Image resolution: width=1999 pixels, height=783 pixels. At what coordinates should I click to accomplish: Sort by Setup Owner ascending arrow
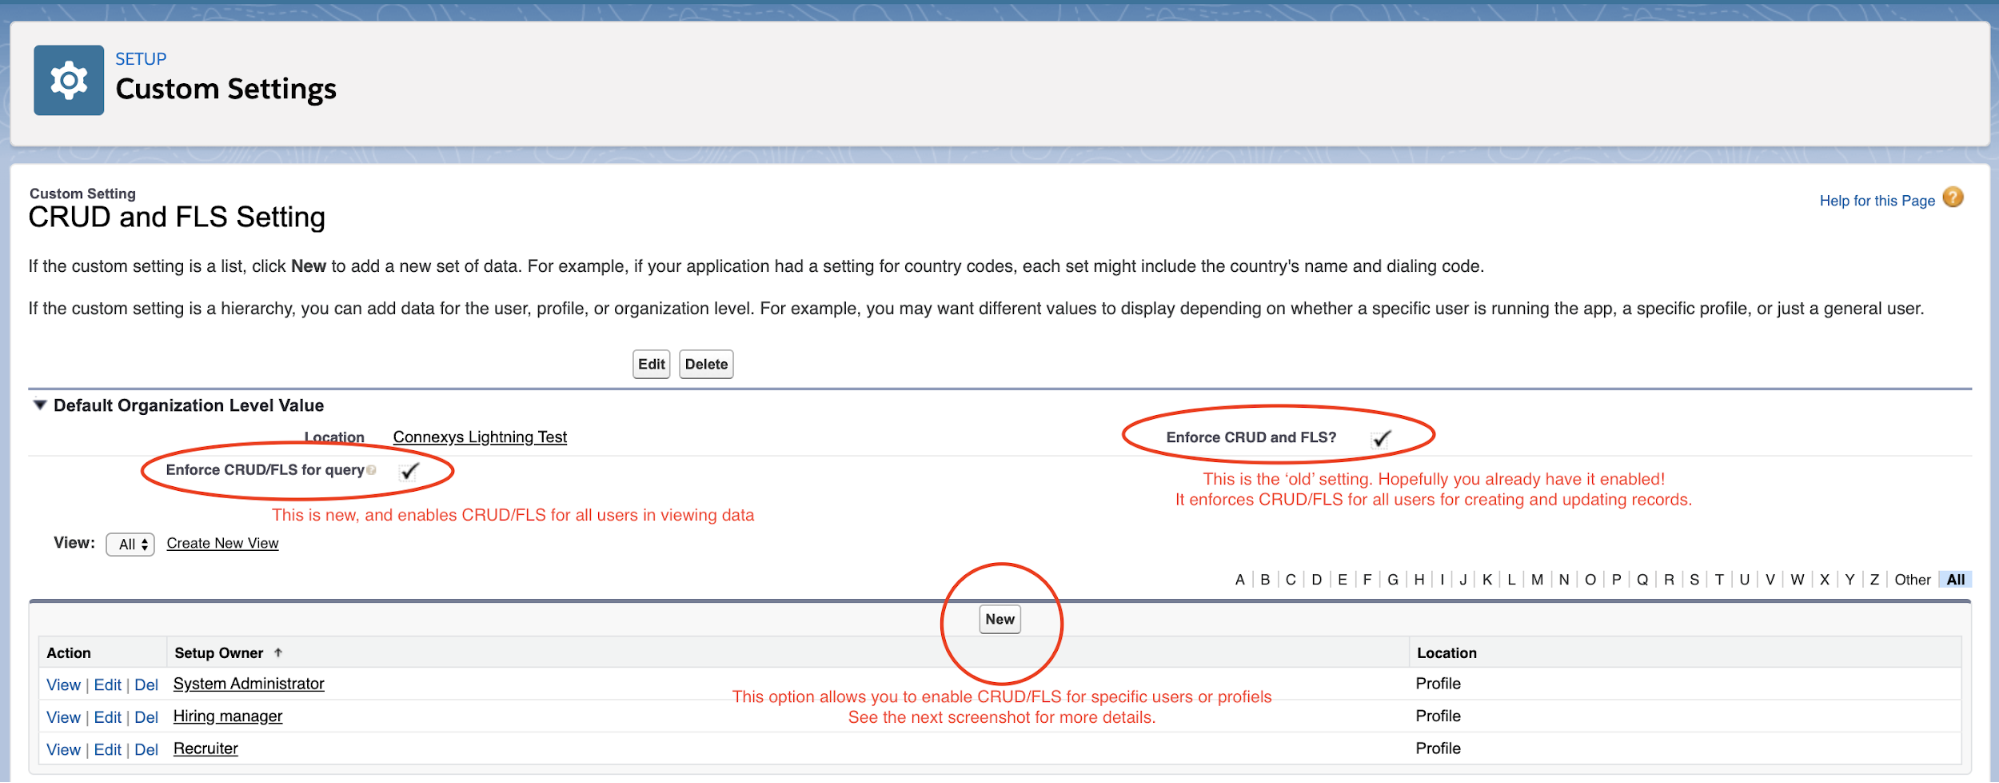pos(278,653)
